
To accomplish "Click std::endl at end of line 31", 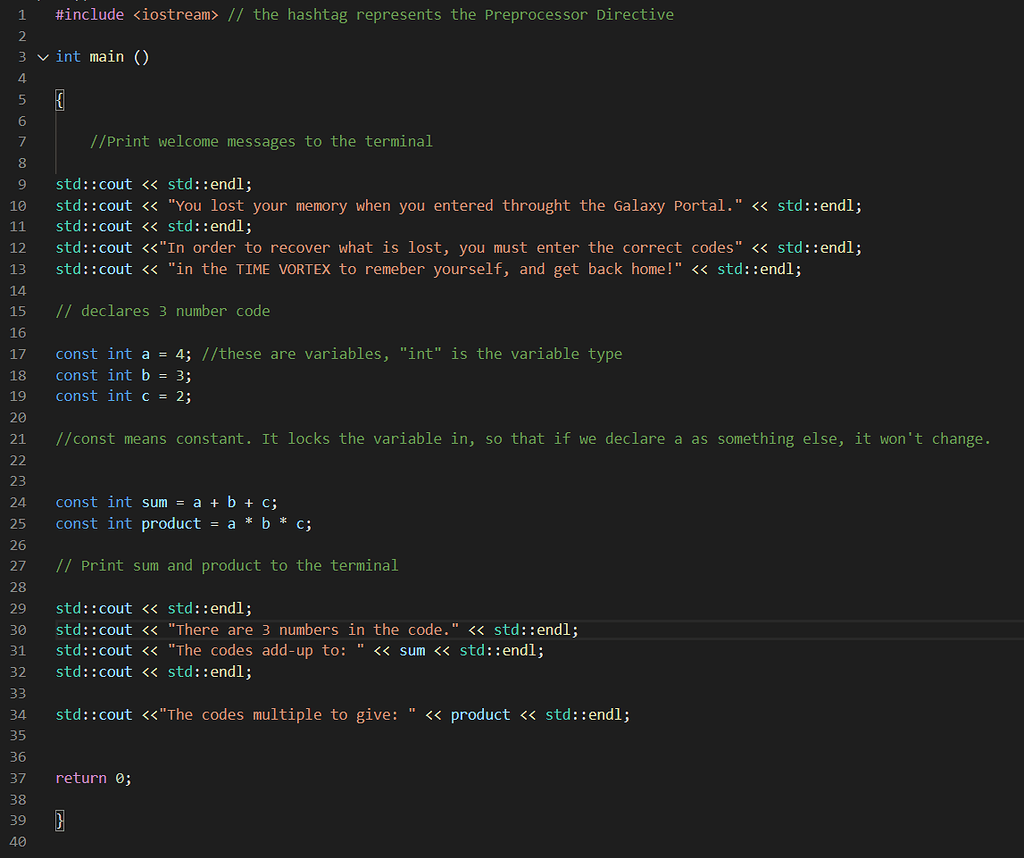I will click(x=500, y=650).
